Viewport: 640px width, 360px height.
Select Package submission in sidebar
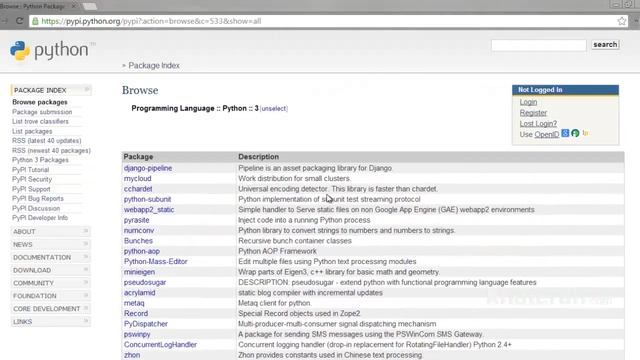42,112
